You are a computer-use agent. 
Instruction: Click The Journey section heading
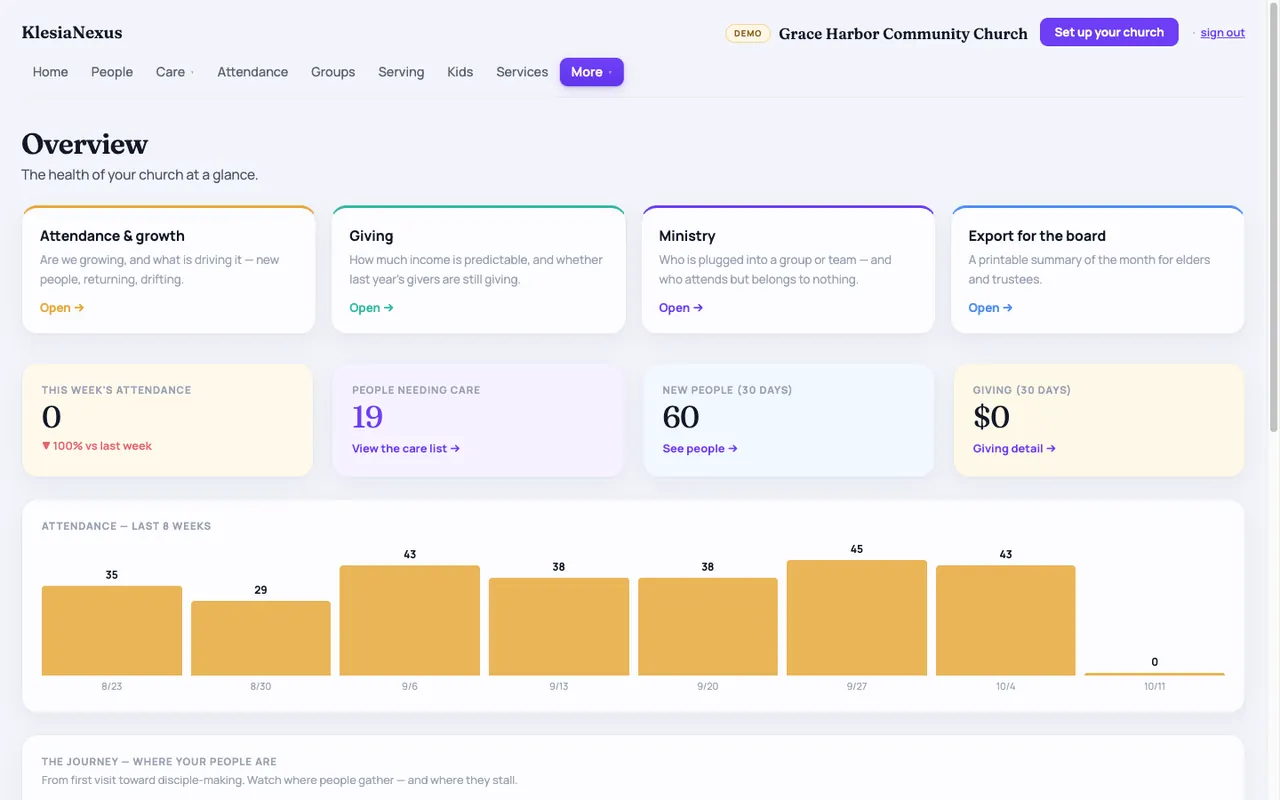point(159,762)
